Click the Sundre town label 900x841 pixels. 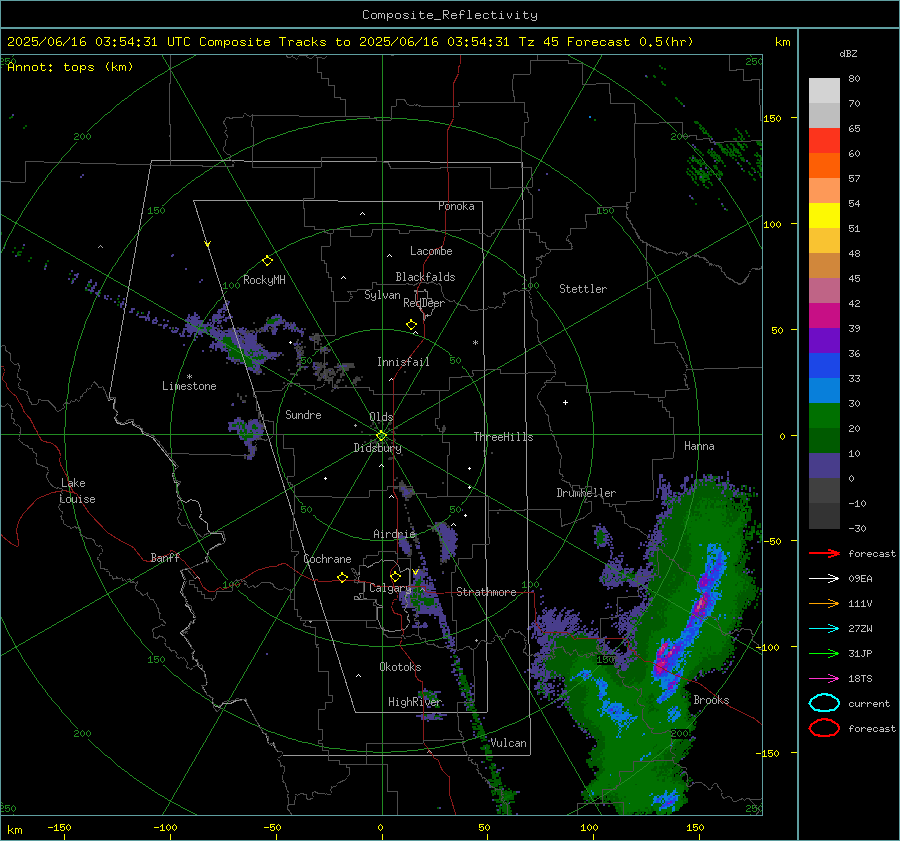coord(303,415)
